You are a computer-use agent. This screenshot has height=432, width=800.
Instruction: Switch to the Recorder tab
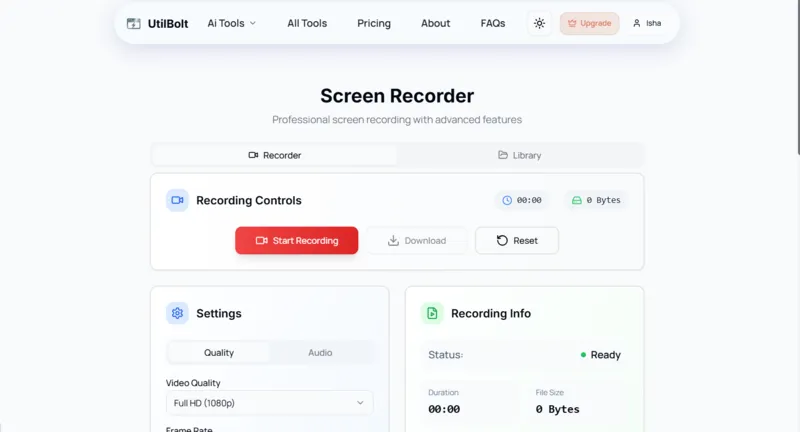click(274, 155)
